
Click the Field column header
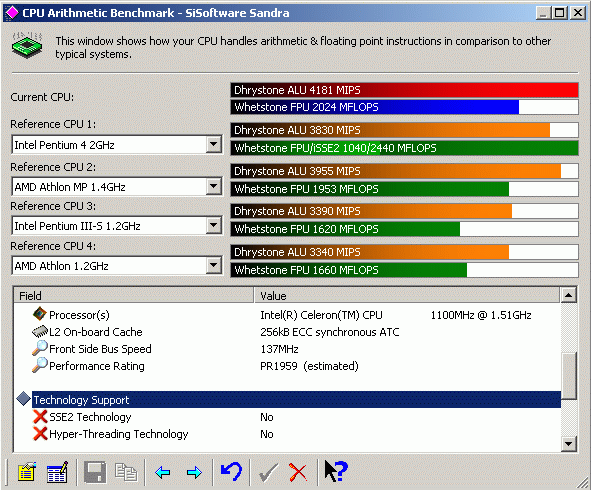133,296
